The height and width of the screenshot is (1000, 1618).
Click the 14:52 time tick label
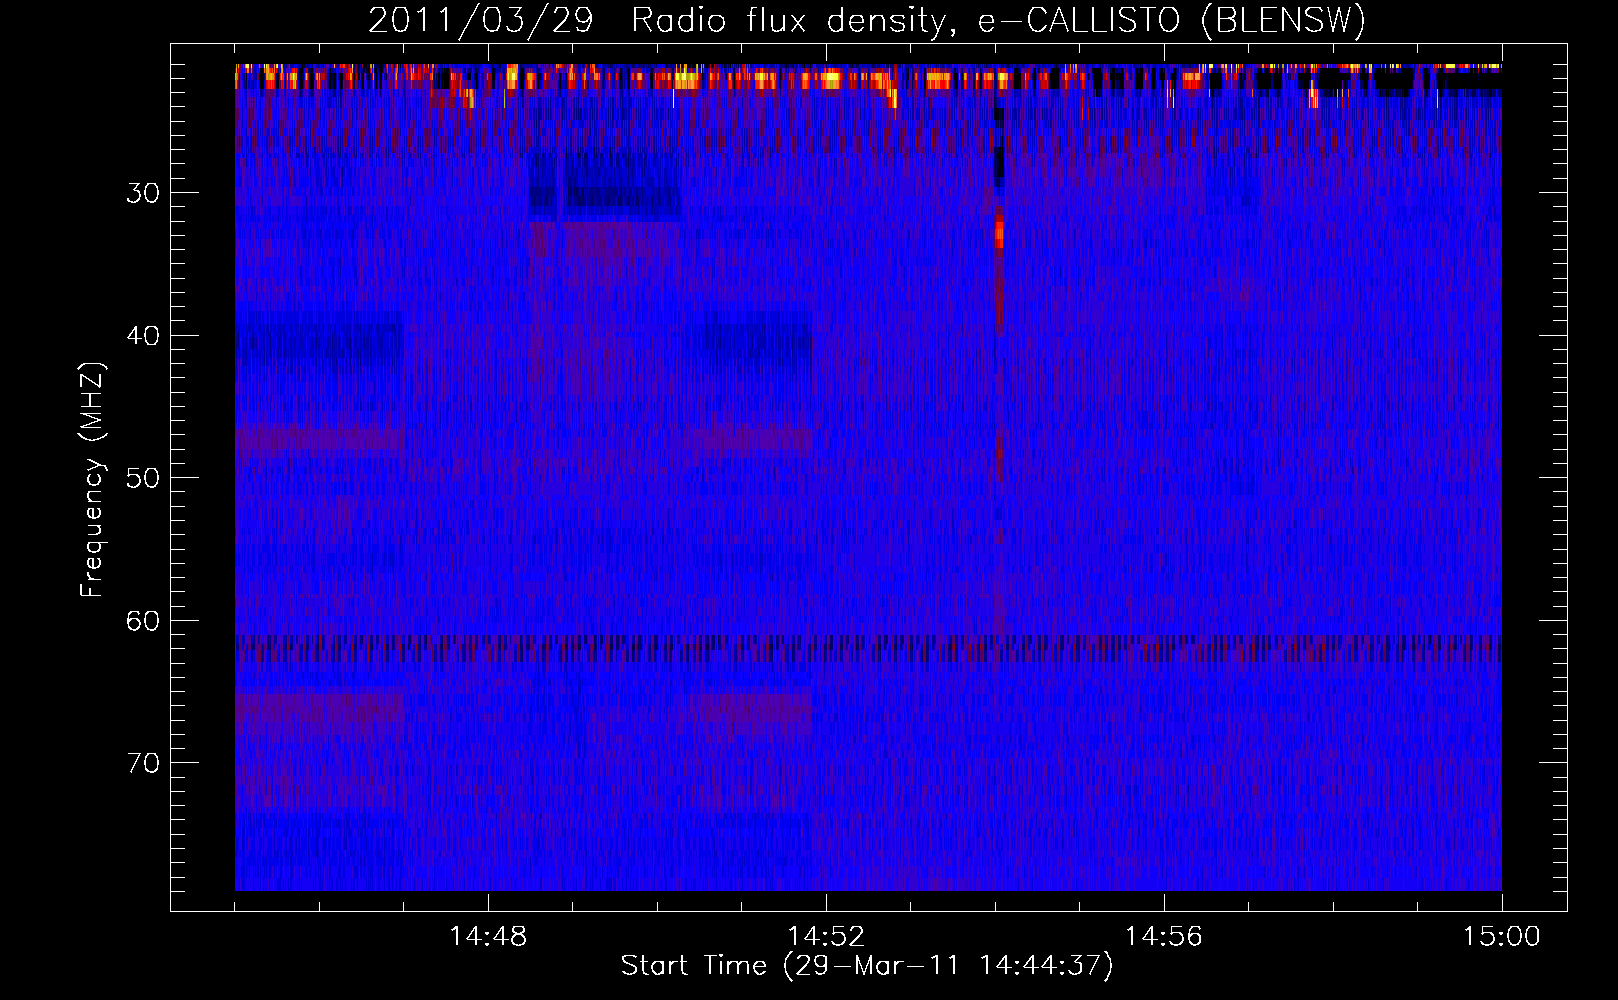[826, 937]
